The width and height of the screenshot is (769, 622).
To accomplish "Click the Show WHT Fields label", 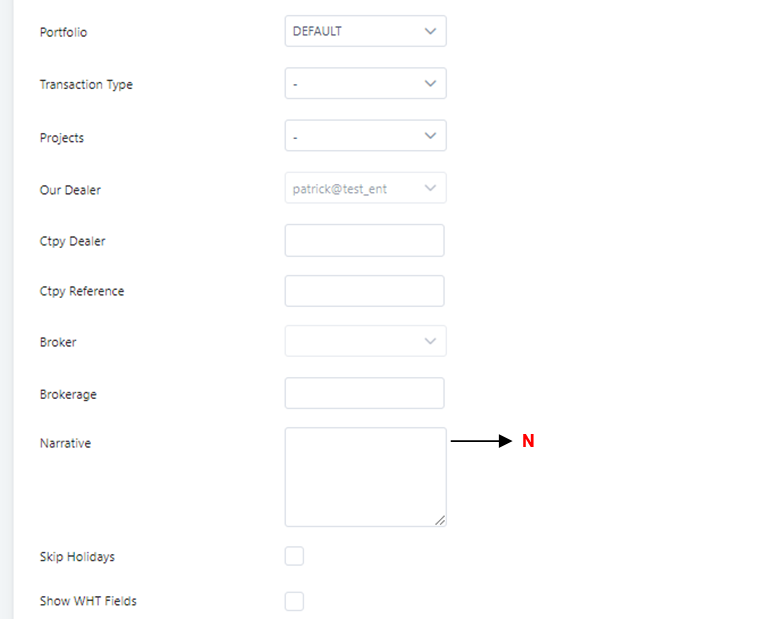I will tap(88, 601).
